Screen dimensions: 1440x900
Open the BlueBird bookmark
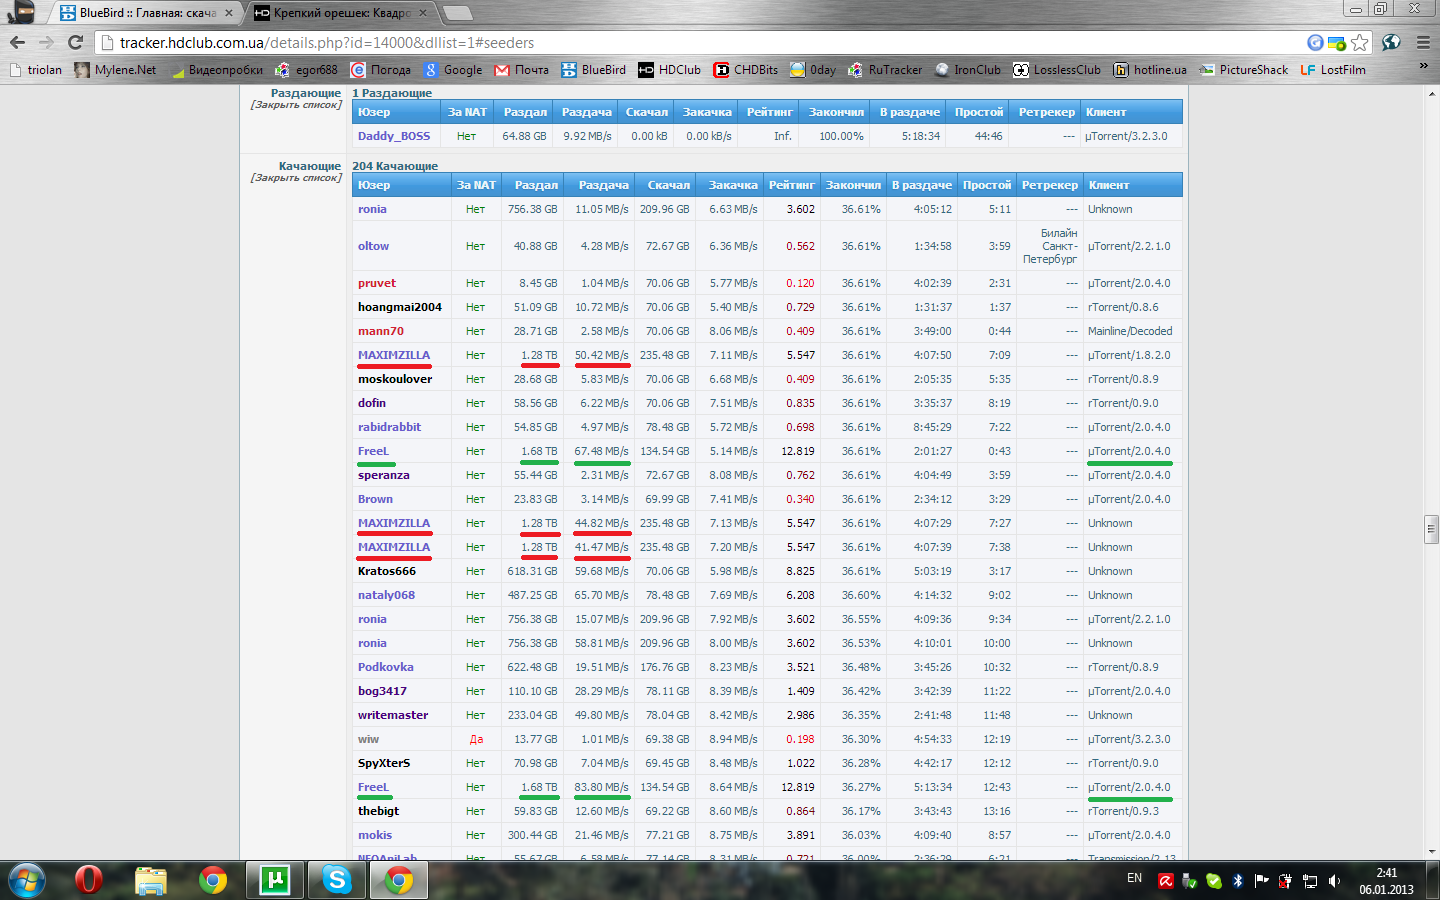[x=593, y=70]
